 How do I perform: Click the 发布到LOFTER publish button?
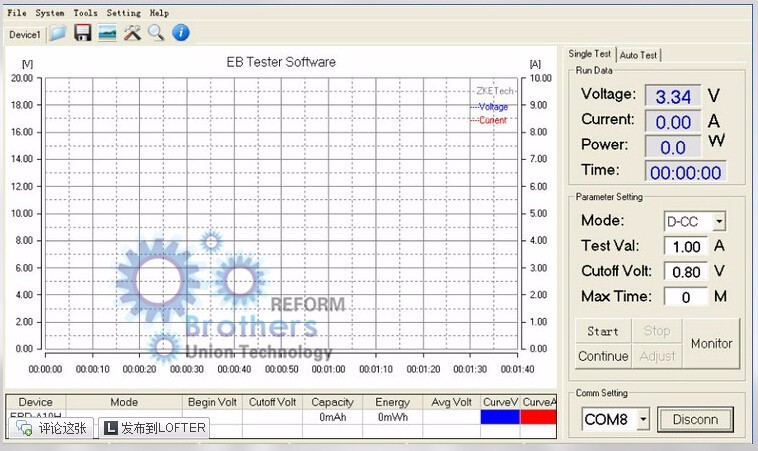[x=154, y=428]
